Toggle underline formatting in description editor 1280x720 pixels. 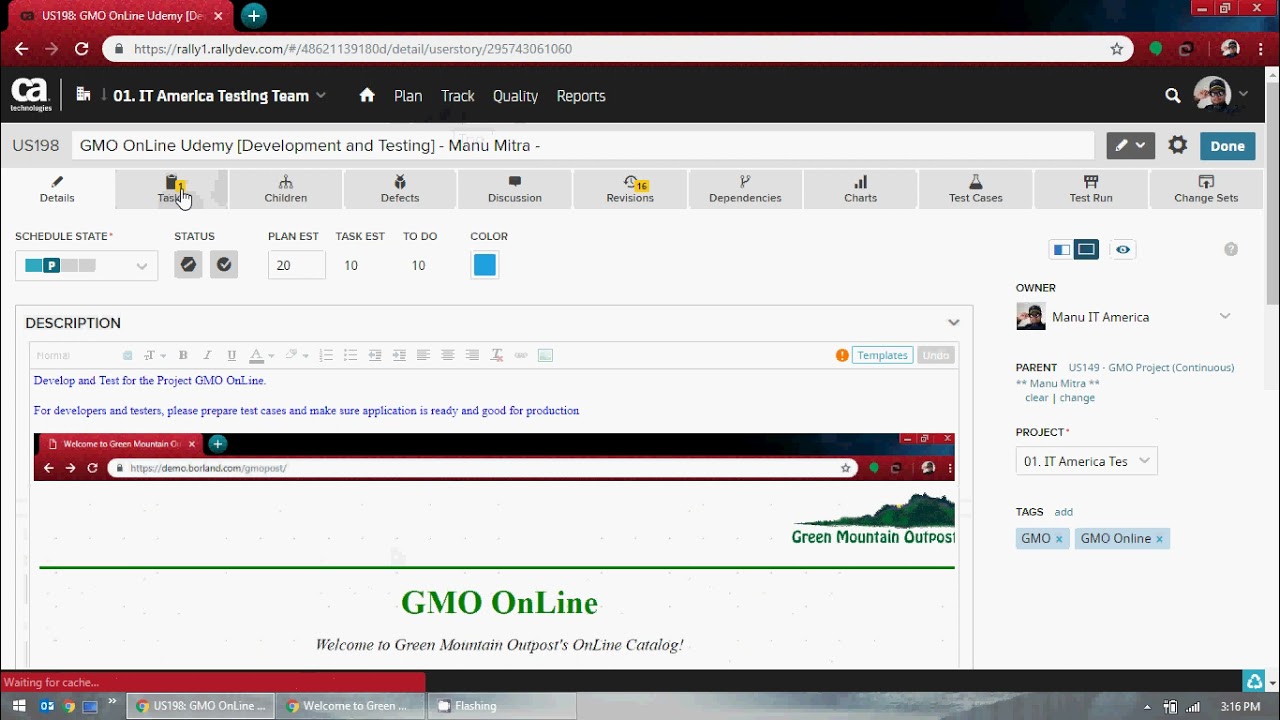coord(231,355)
